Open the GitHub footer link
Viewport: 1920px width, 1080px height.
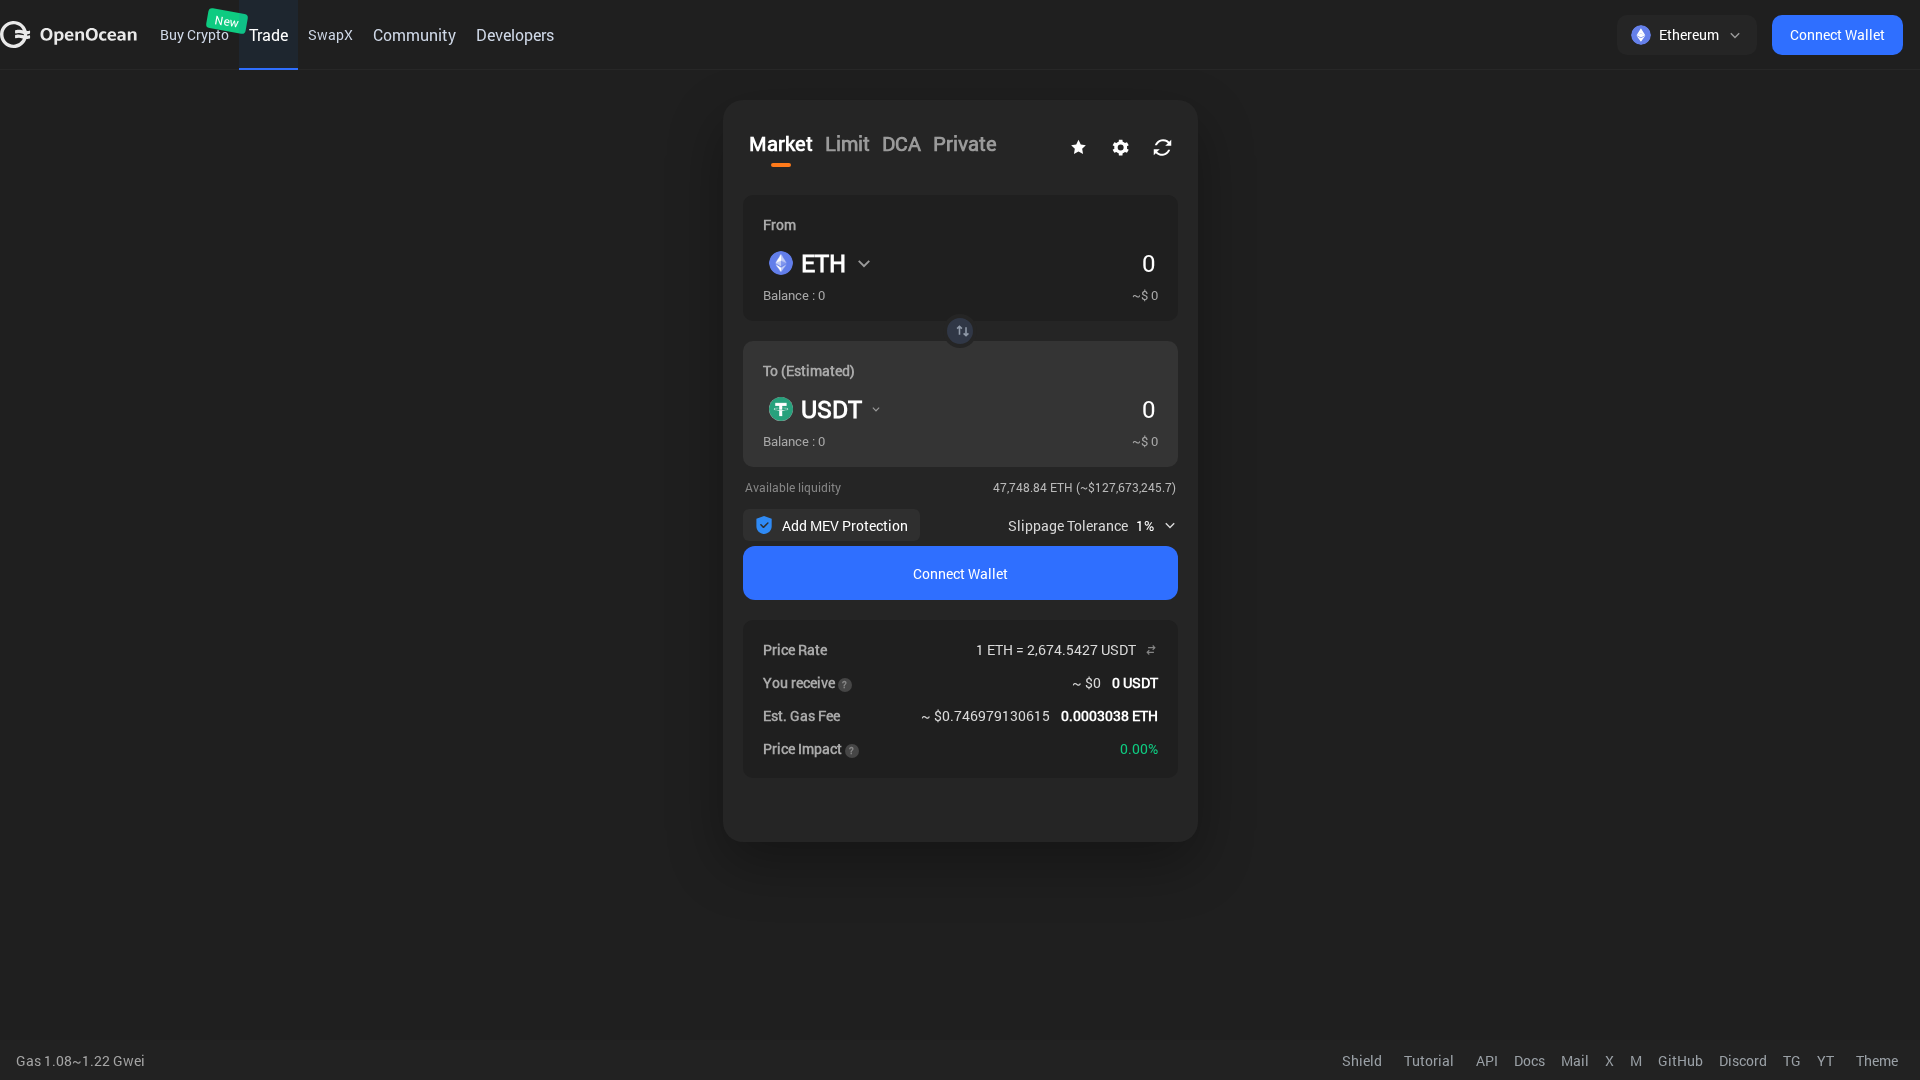1680,1061
